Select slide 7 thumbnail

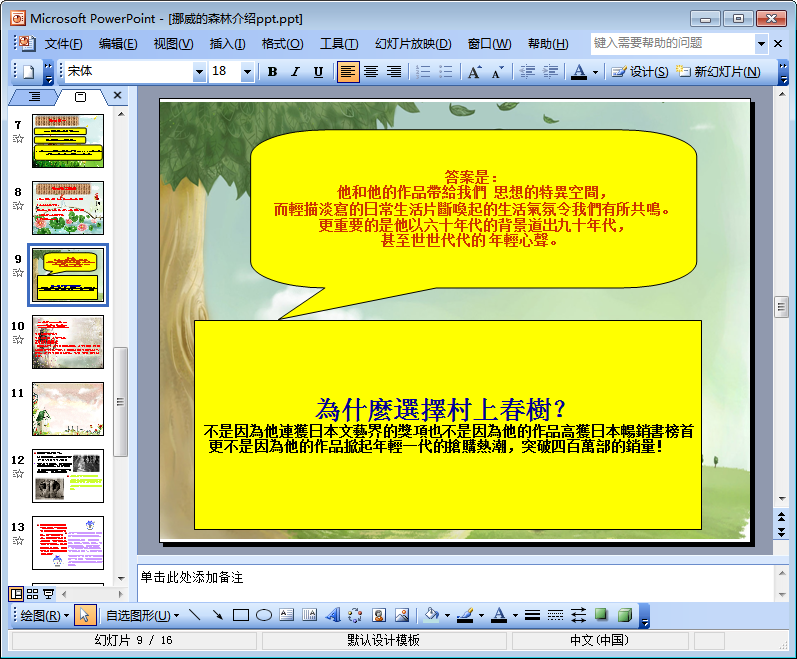[68, 141]
